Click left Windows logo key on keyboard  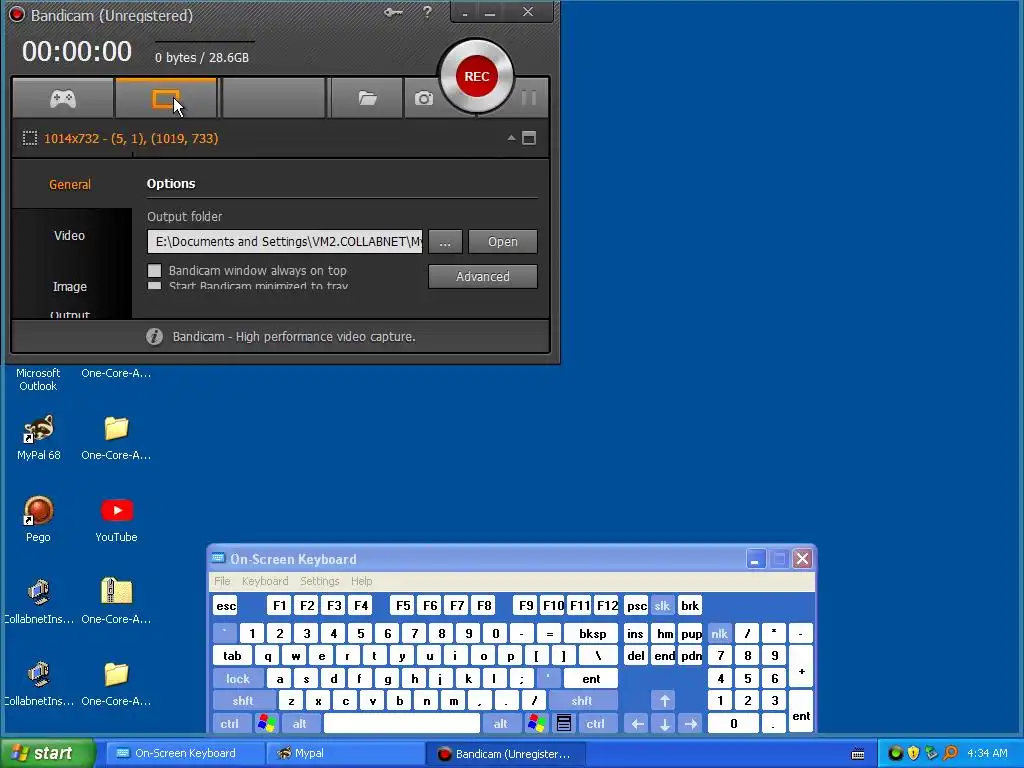(x=266, y=724)
